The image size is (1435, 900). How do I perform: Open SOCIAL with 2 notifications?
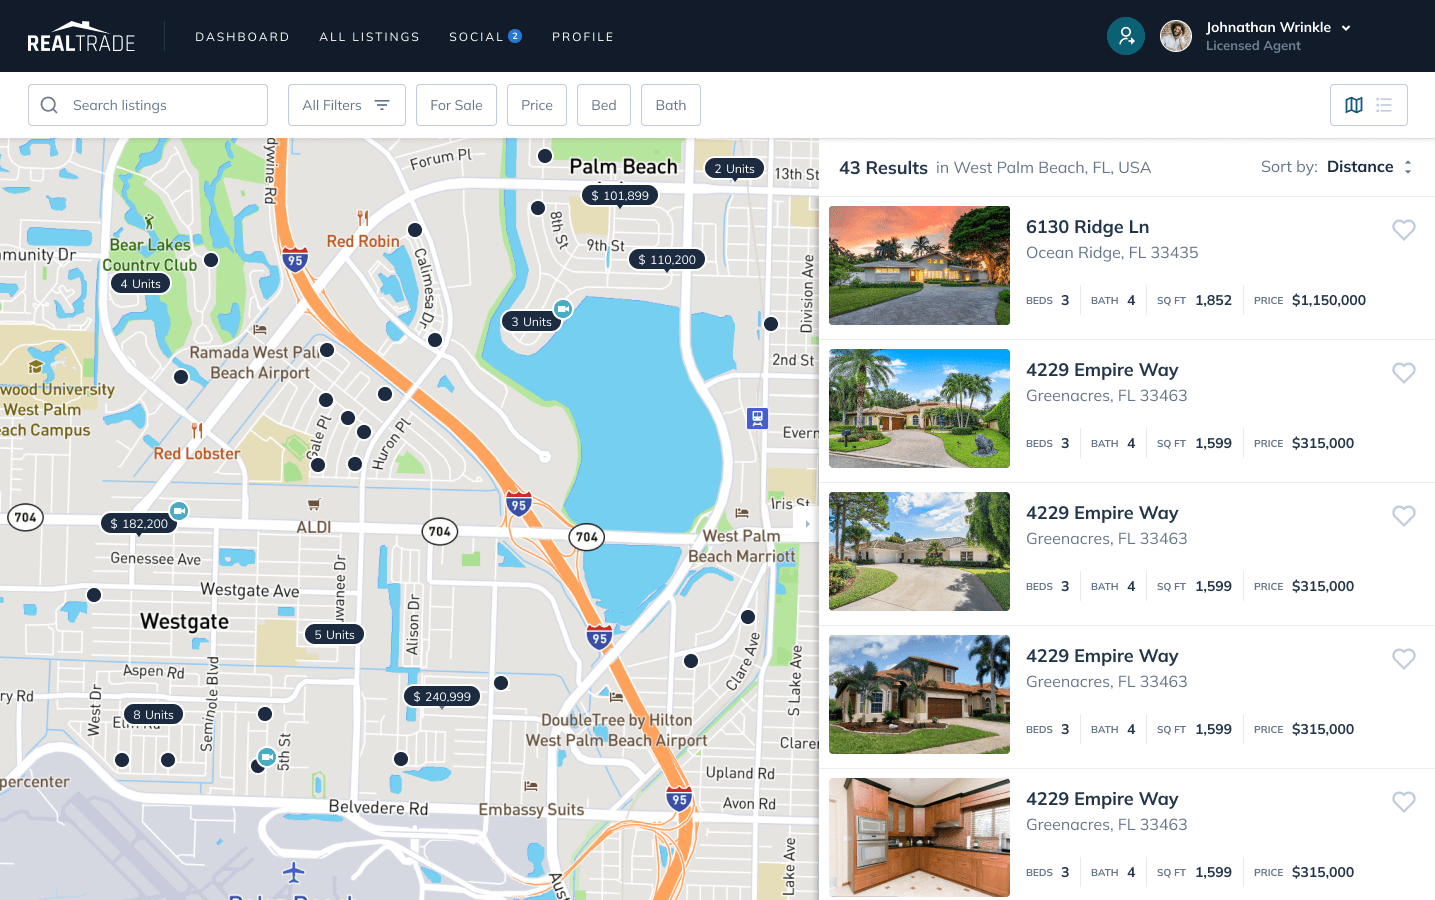pyautogui.click(x=485, y=36)
